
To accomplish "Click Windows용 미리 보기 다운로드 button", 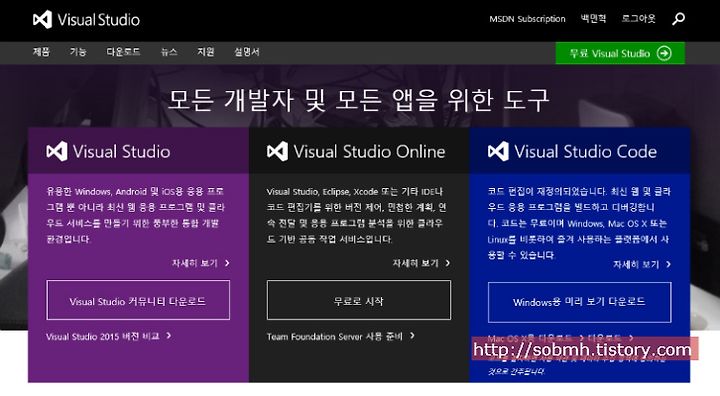I will (579, 302).
